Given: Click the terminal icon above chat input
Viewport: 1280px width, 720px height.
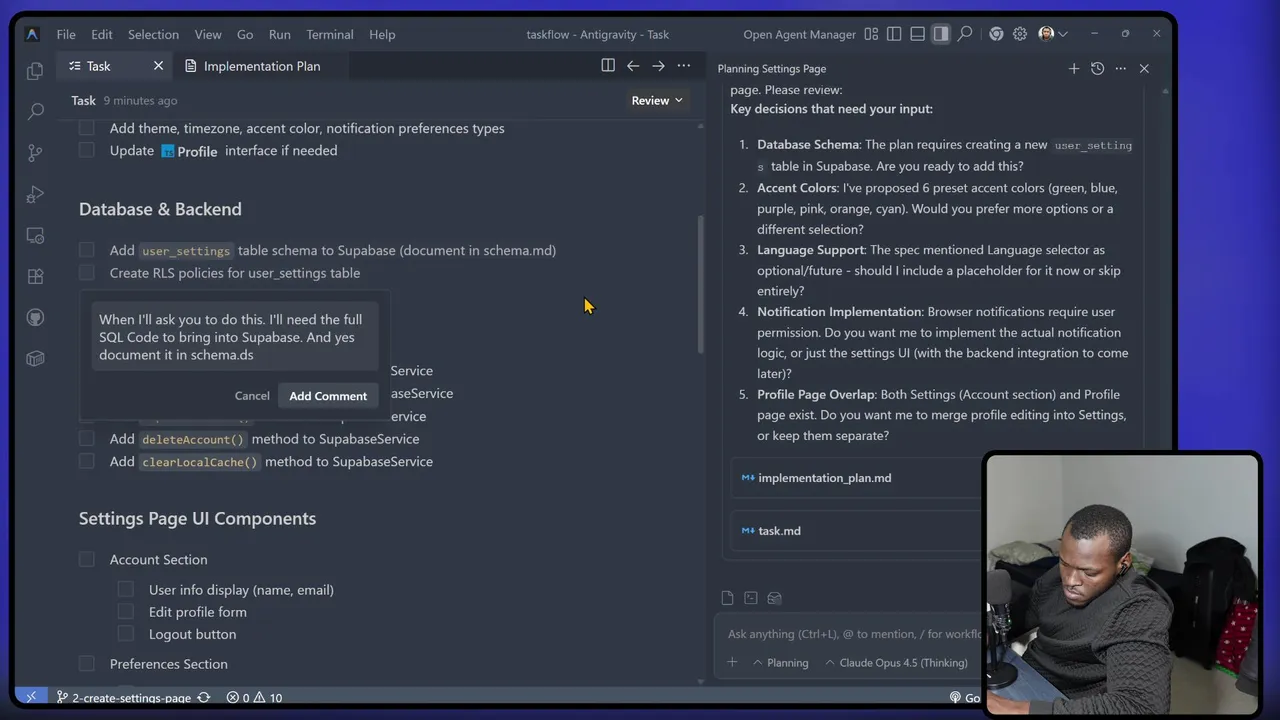Looking at the screenshot, I should click(x=751, y=598).
